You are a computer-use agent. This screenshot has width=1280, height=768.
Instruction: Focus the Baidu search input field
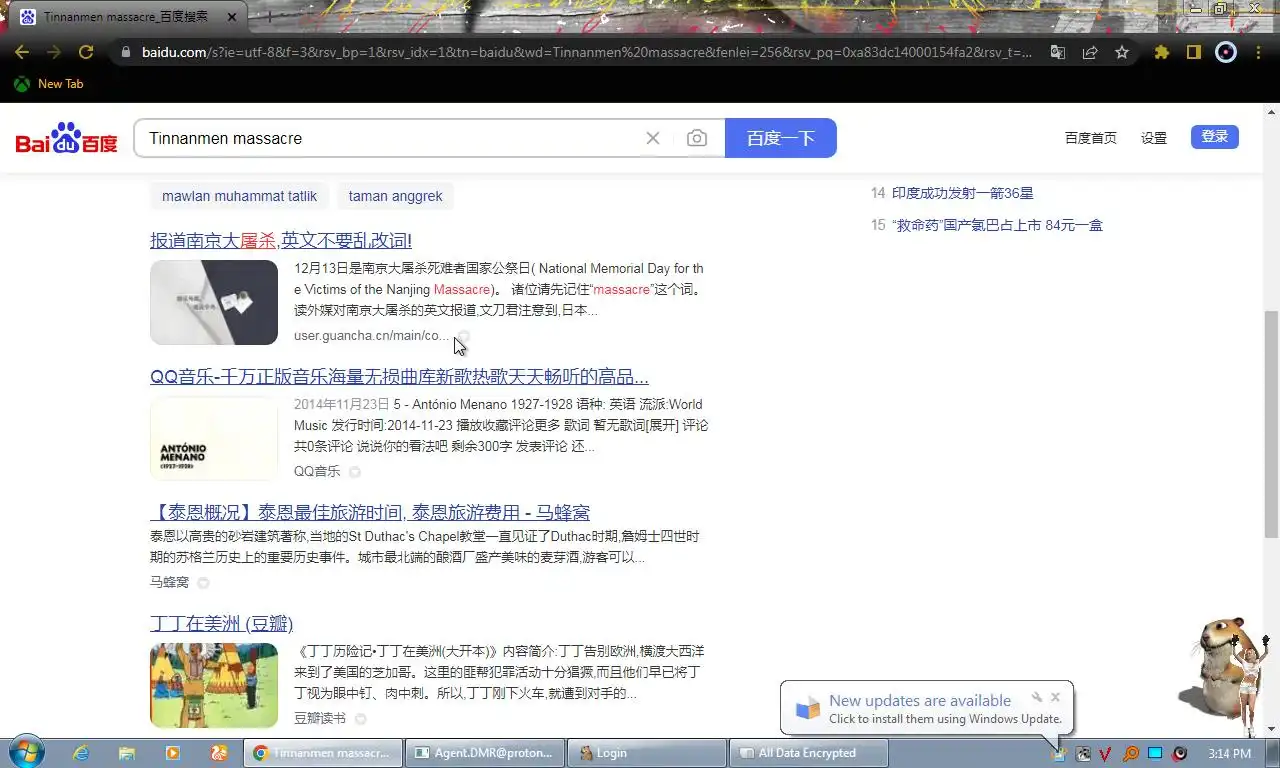[390, 138]
